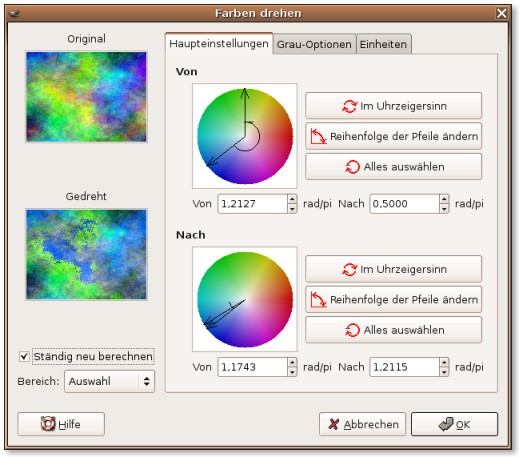Toggle the Ständig neu berechnen checkbox
Screen dimensions: 519x457
[x=24, y=356]
